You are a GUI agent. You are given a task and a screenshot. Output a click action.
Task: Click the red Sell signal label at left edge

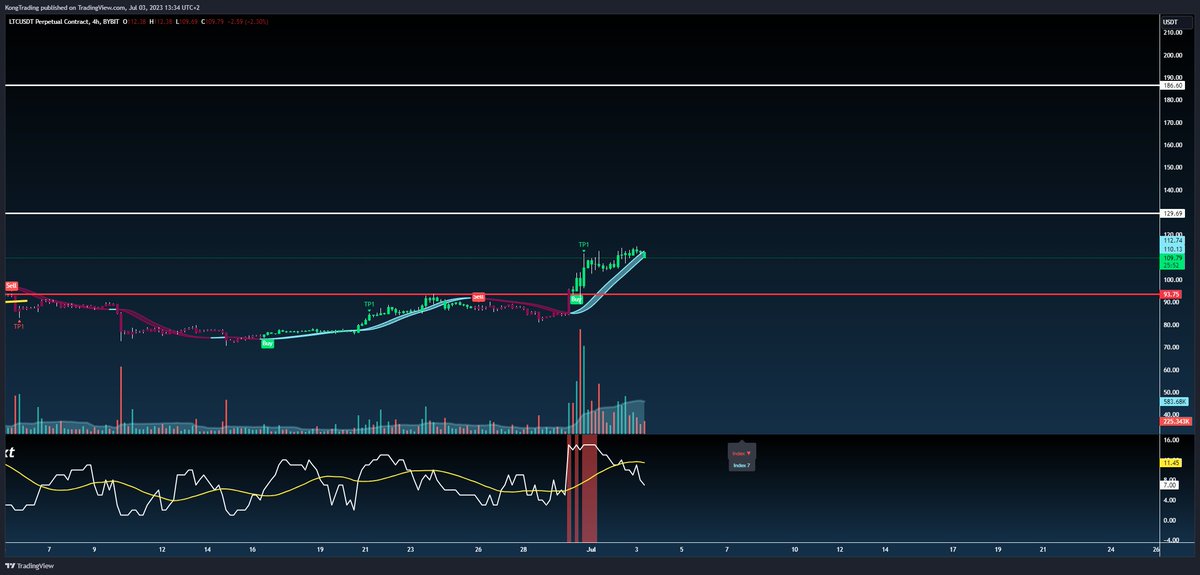(12, 286)
